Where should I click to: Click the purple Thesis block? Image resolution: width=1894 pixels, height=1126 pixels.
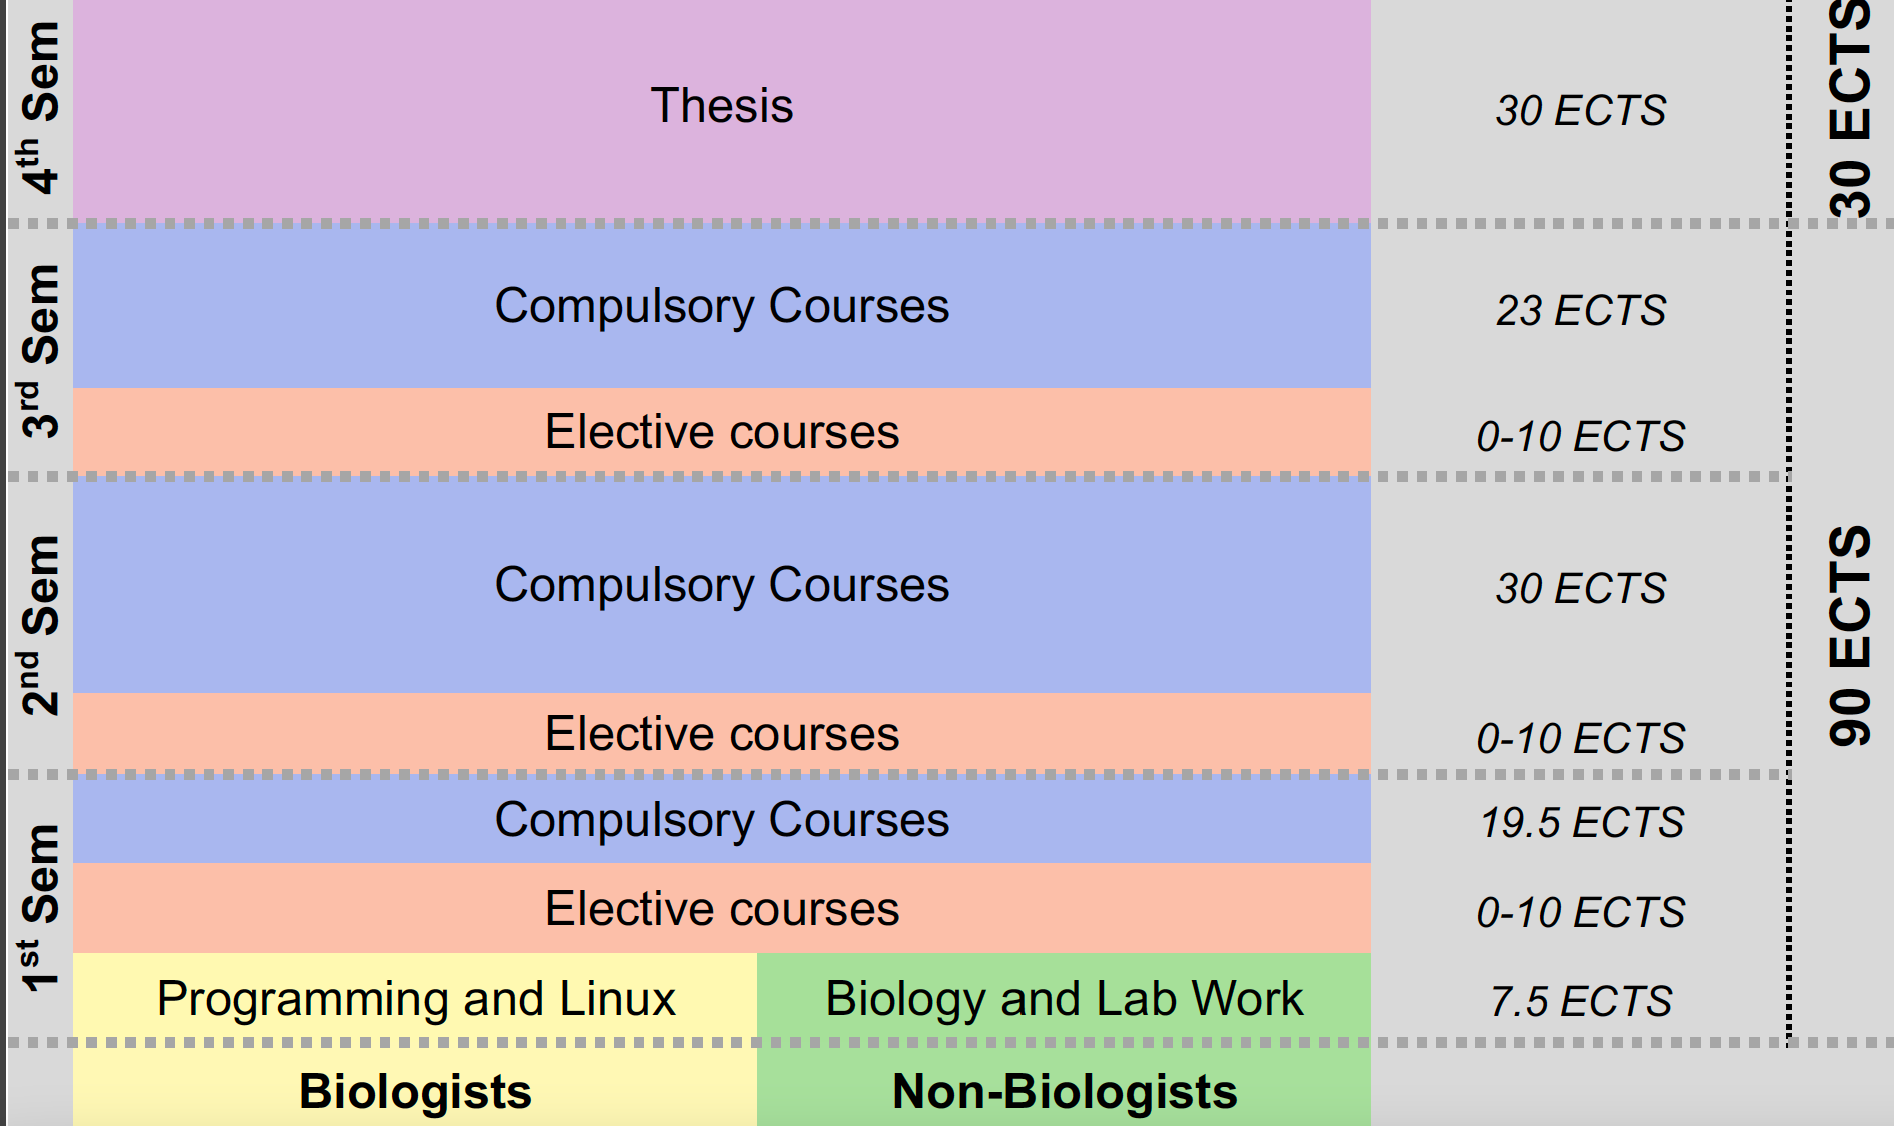722,108
